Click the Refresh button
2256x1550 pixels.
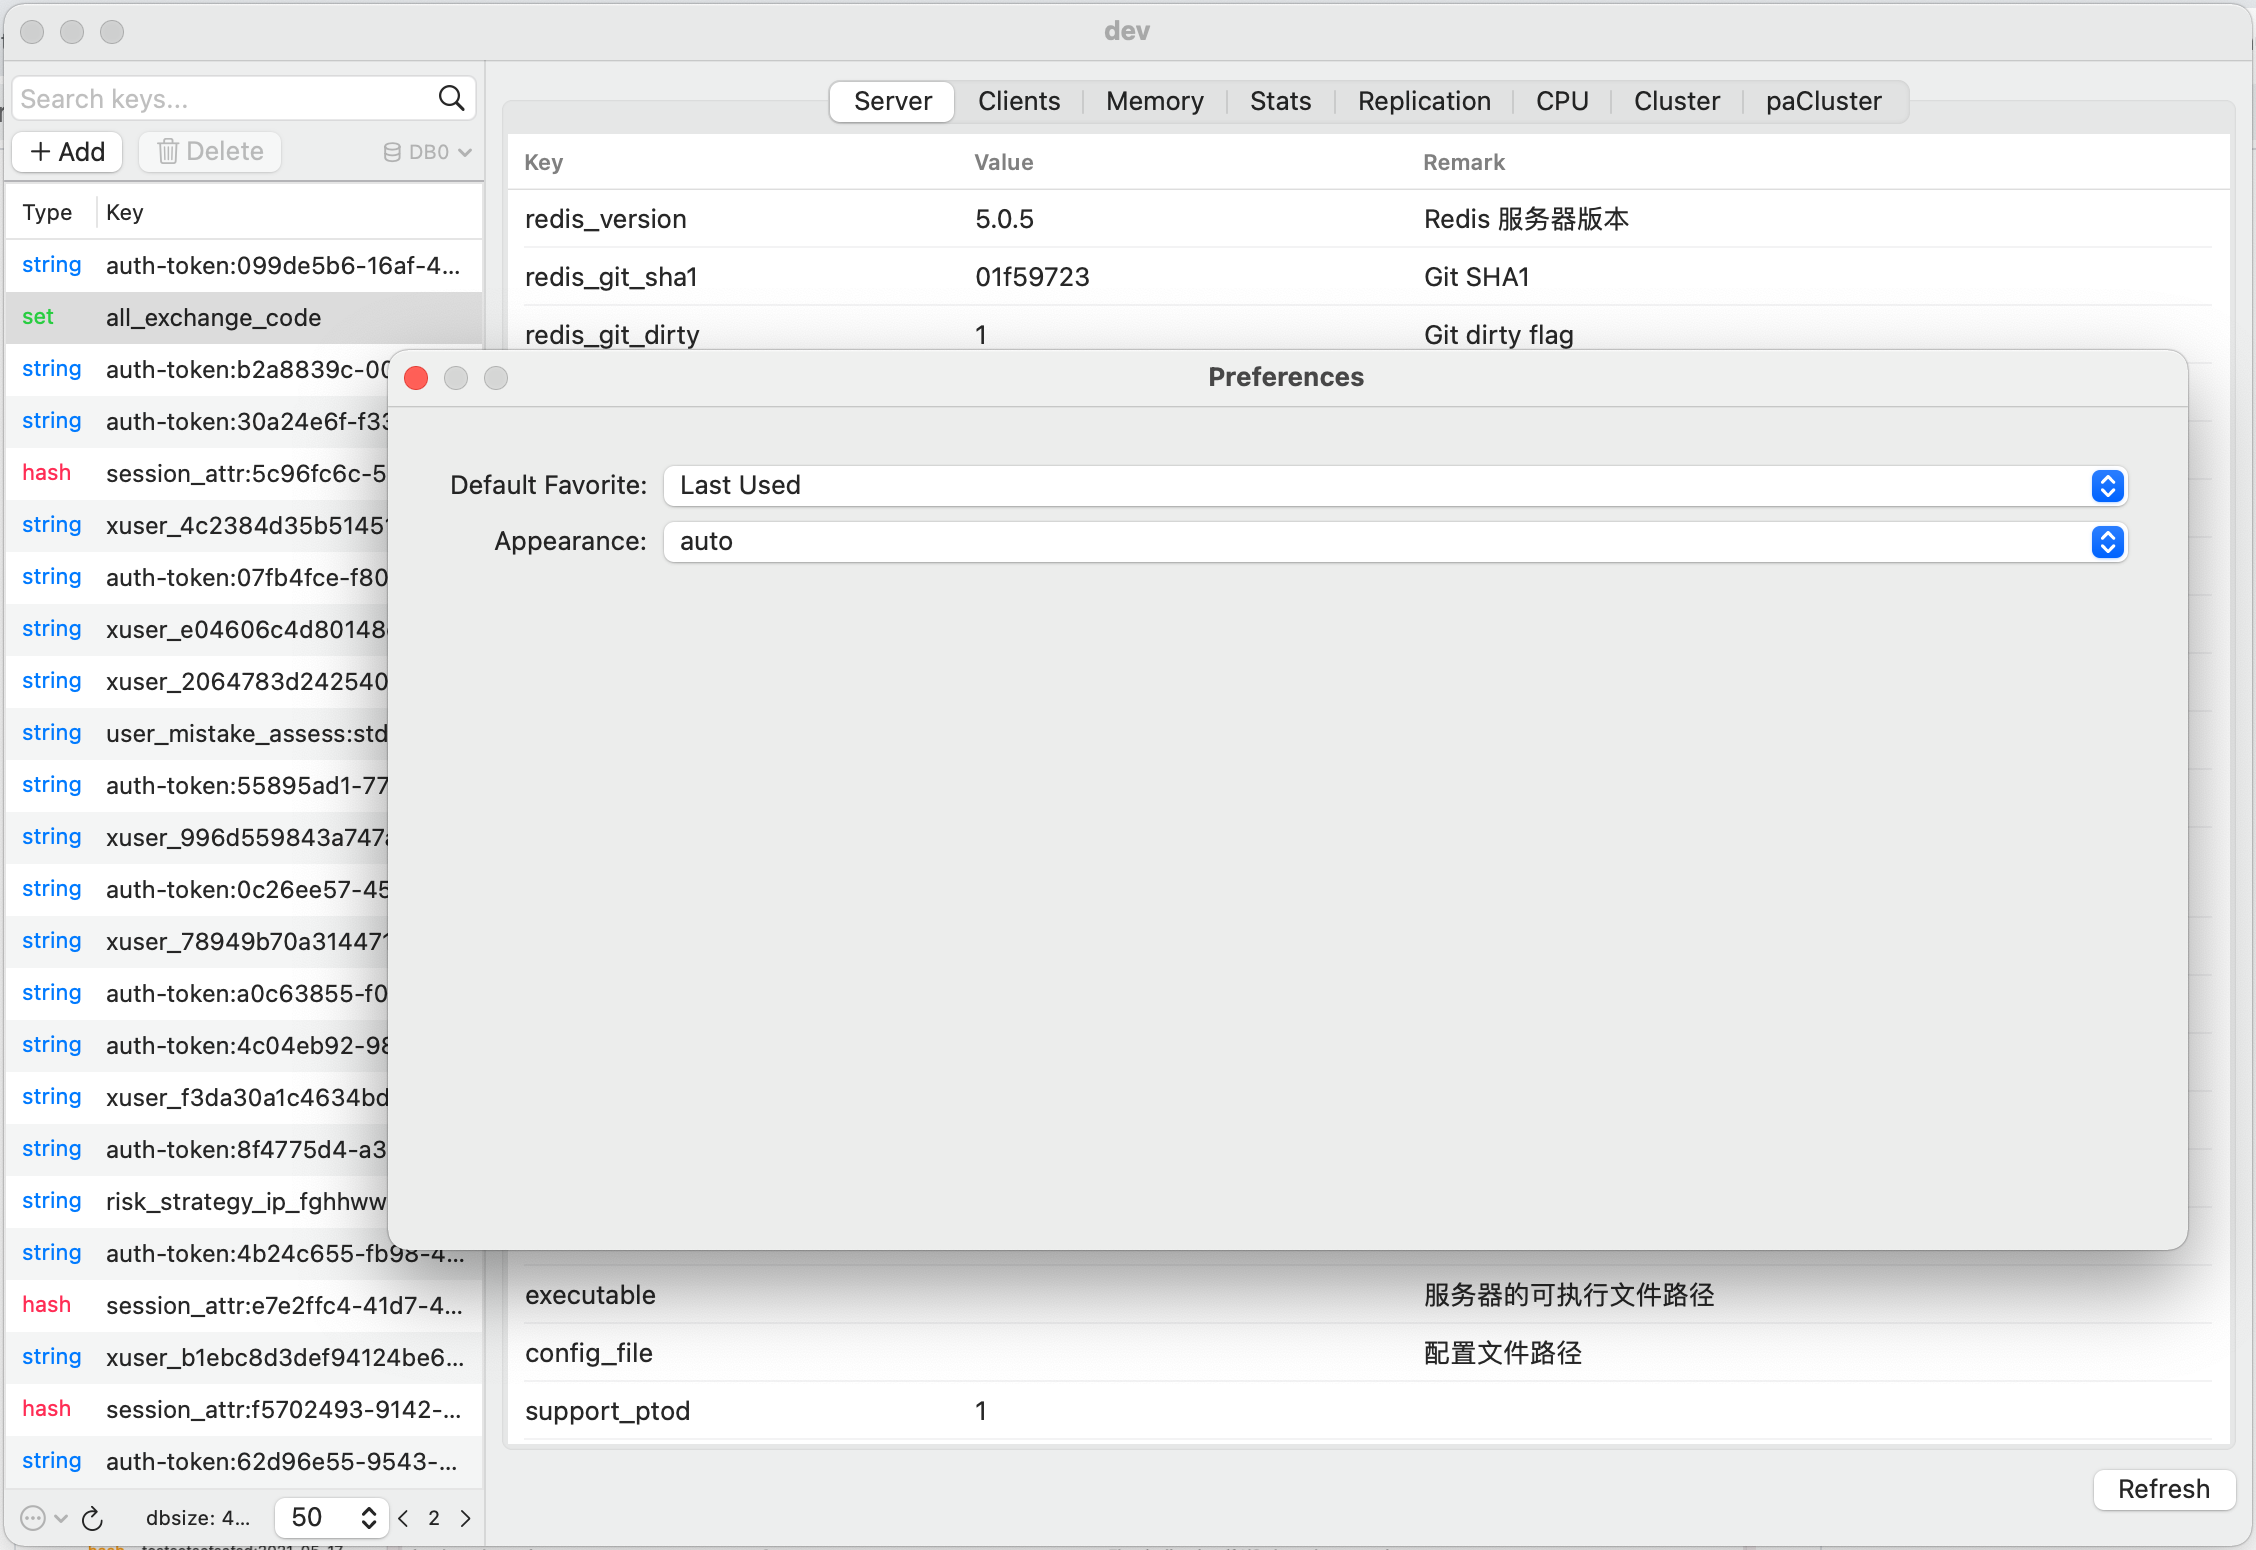point(2163,1489)
